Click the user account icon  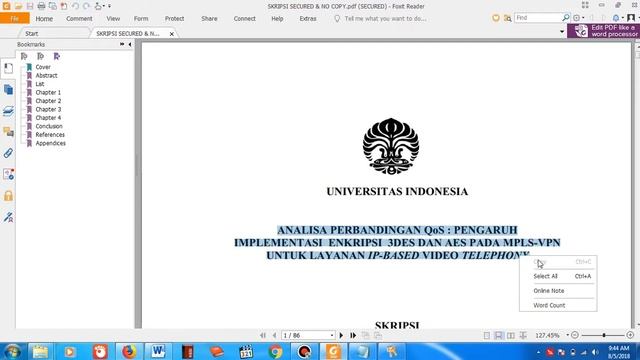(x=631, y=18)
